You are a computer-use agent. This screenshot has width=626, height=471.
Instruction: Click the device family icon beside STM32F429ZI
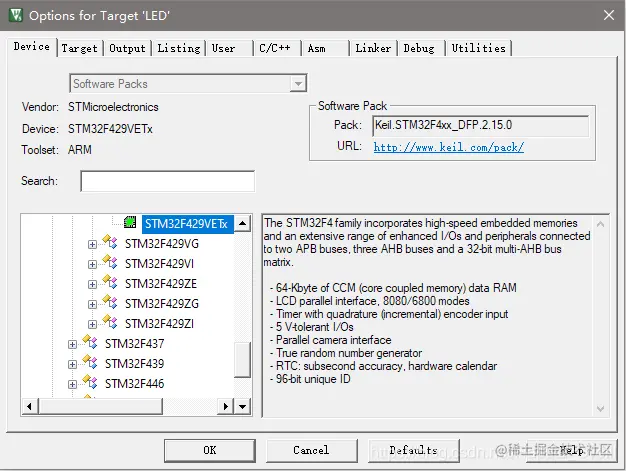coord(110,322)
